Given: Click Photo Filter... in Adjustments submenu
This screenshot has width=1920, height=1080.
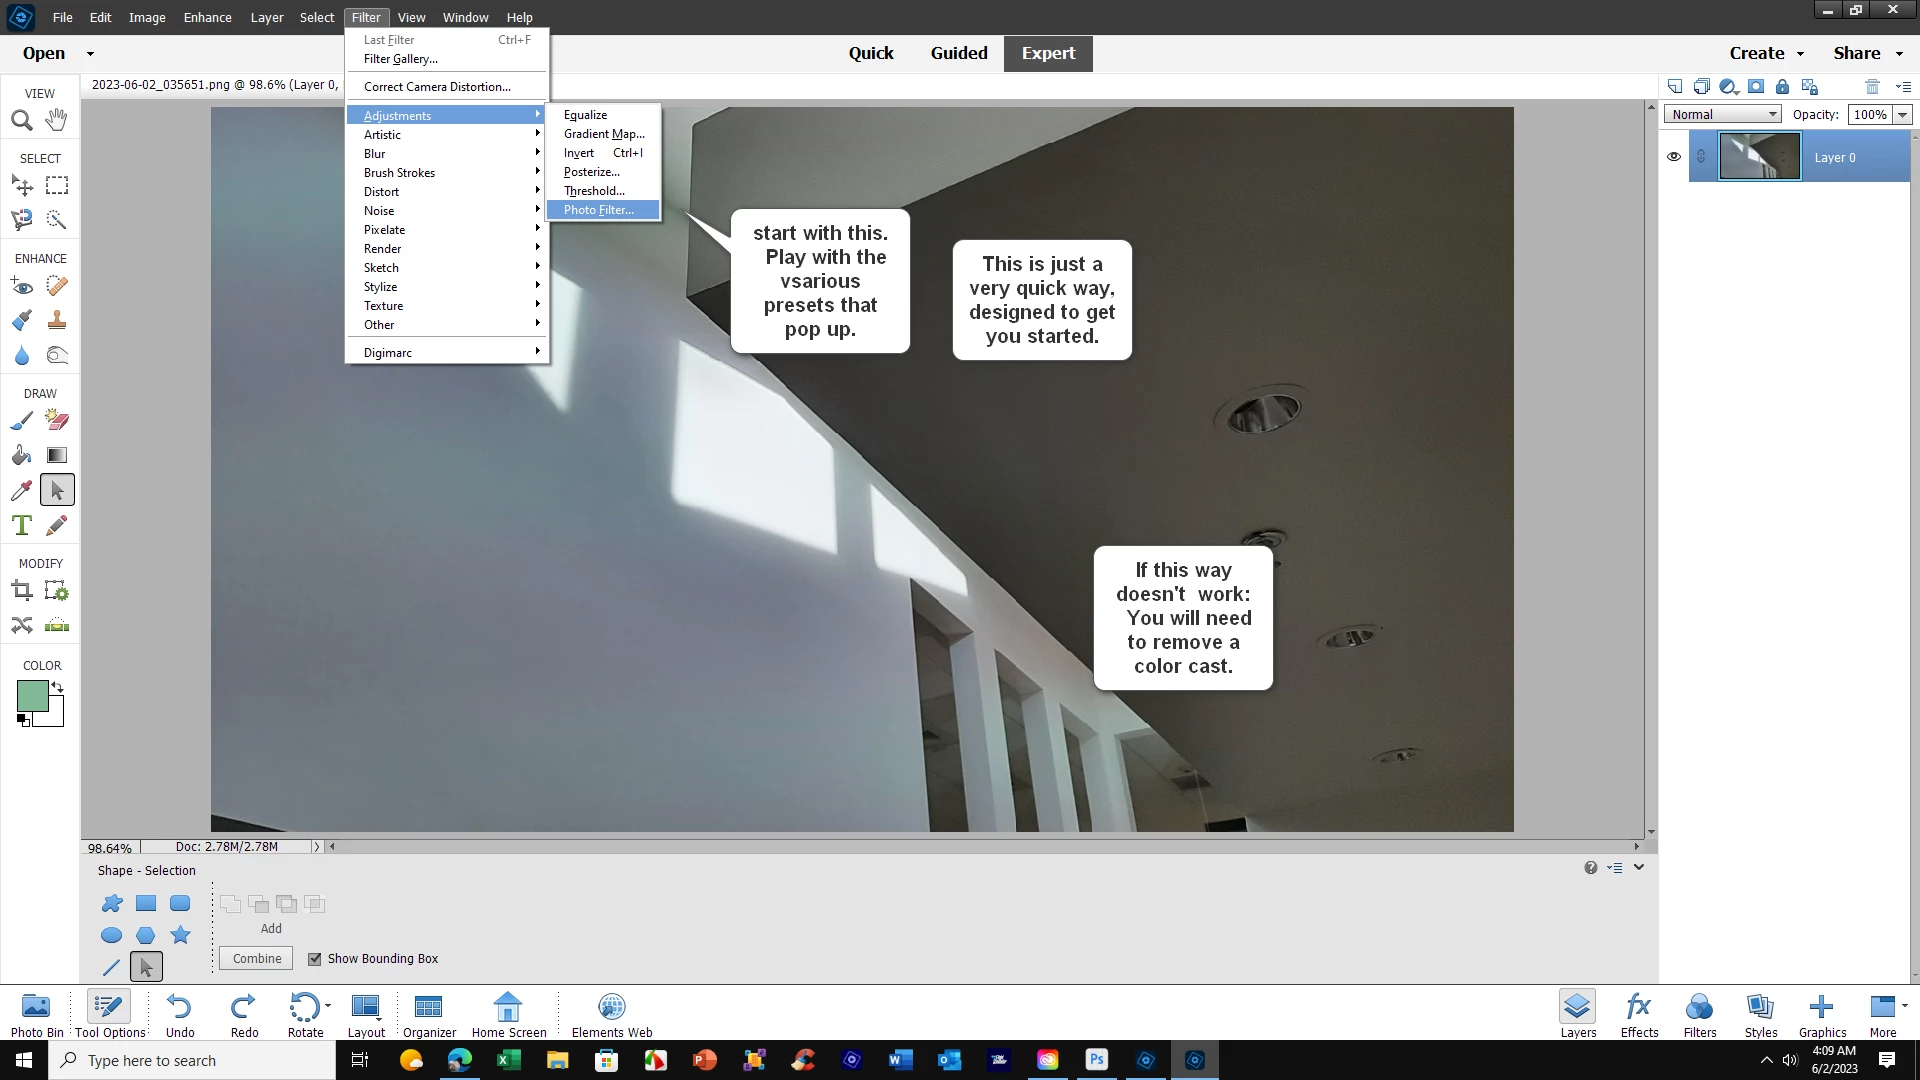Looking at the screenshot, I should click(x=598, y=210).
